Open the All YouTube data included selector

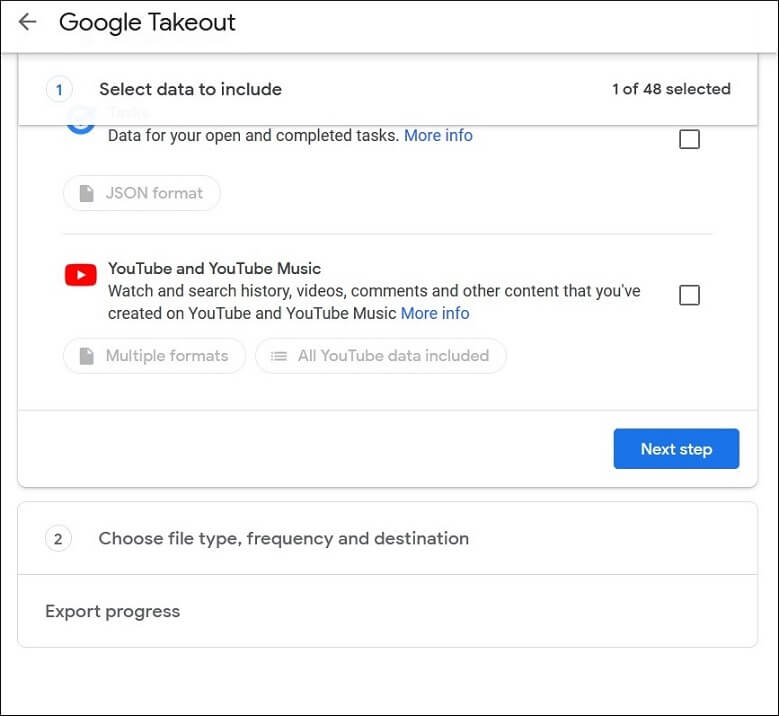click(x=381, y=356)
